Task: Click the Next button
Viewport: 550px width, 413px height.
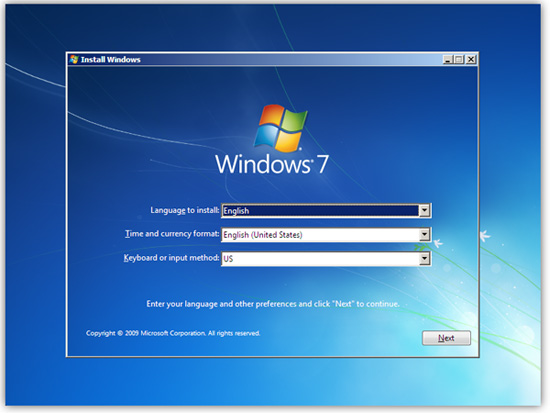Action: coord(446,338)
